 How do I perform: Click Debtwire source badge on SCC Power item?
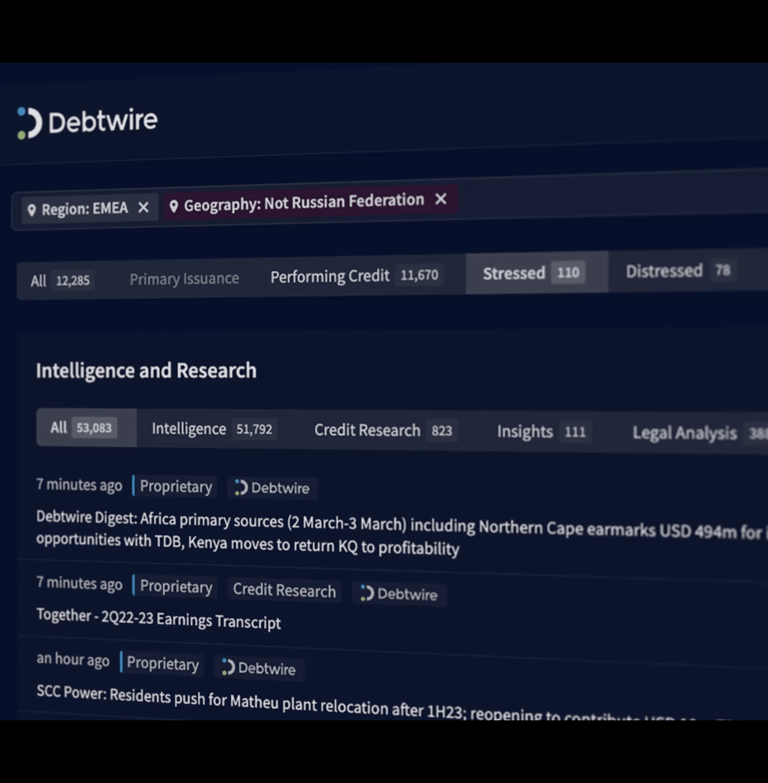(259, 668)
